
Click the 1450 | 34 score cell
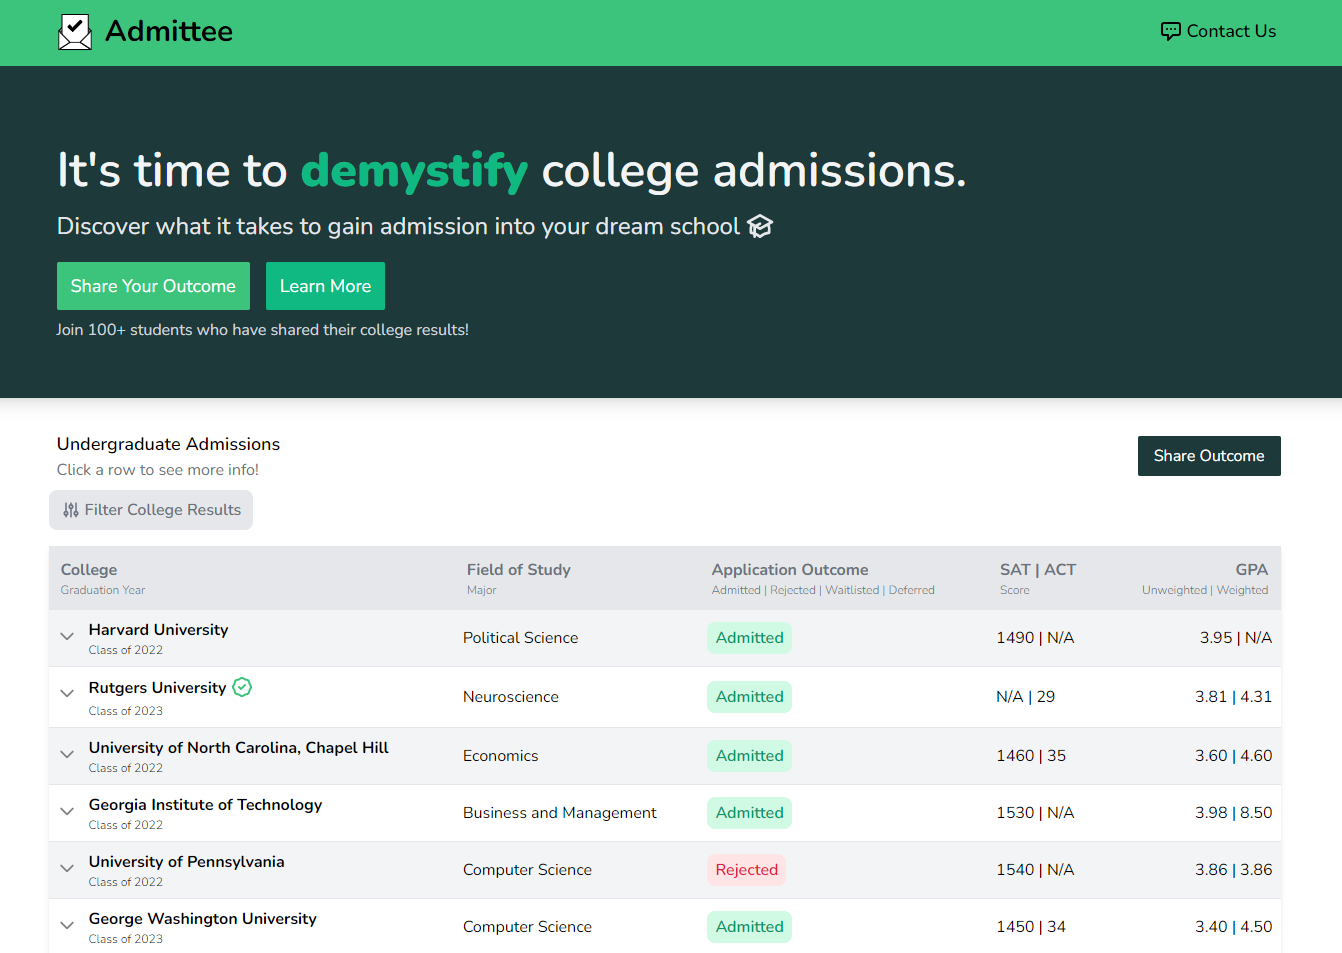point(1031,927)
